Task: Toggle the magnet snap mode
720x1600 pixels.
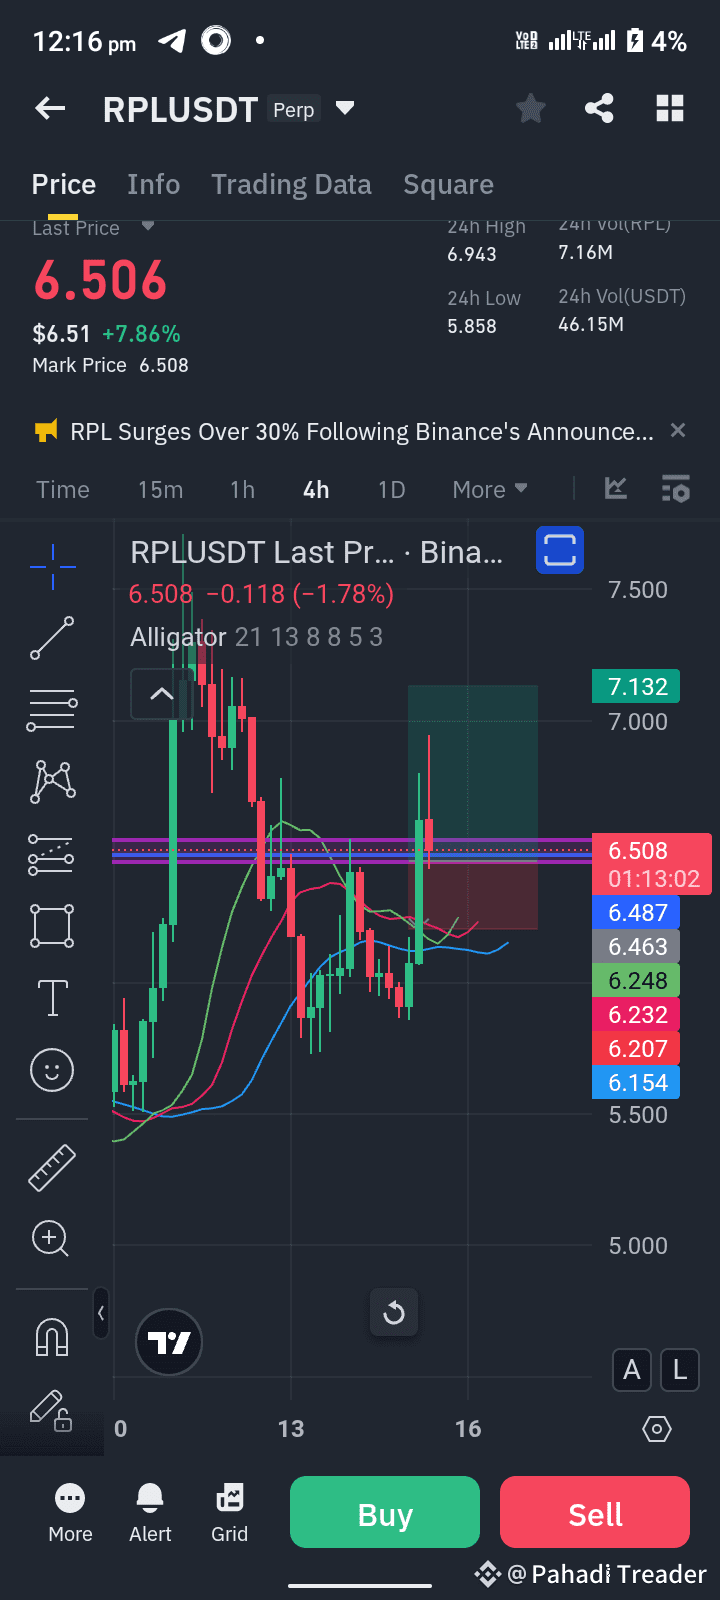Action: [52, 1337]
